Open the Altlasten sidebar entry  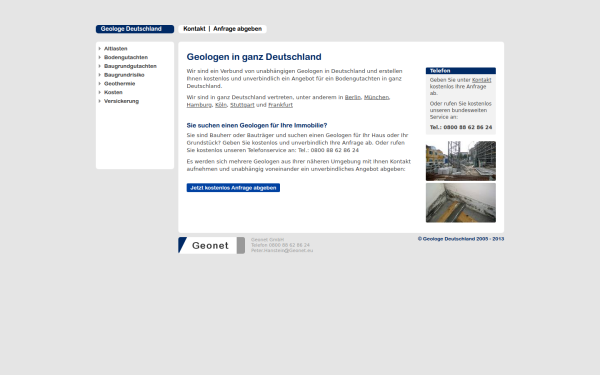tap(116, 49)
